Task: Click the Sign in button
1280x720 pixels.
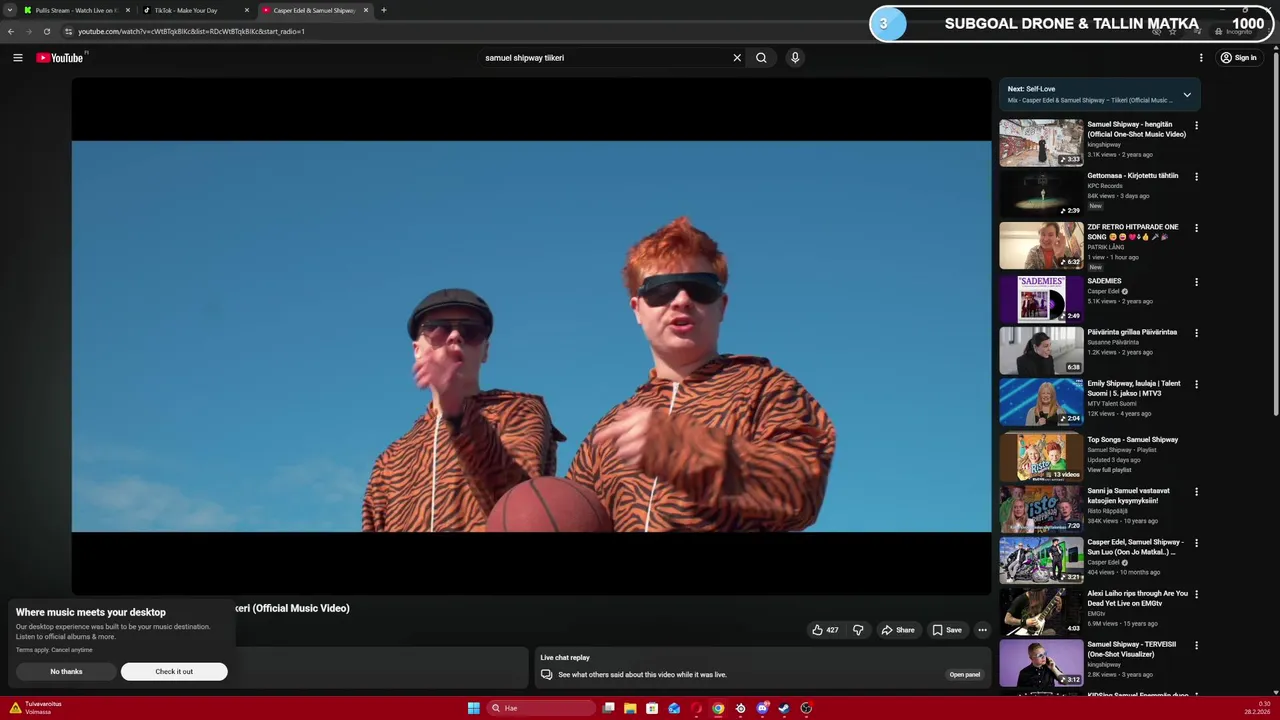Action: 1238,58
